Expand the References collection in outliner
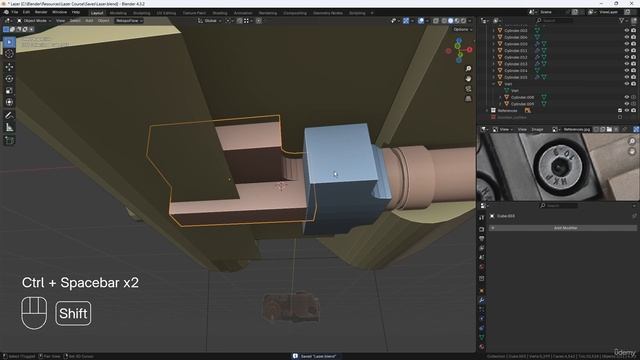640x360 pixels. [487, 111]
